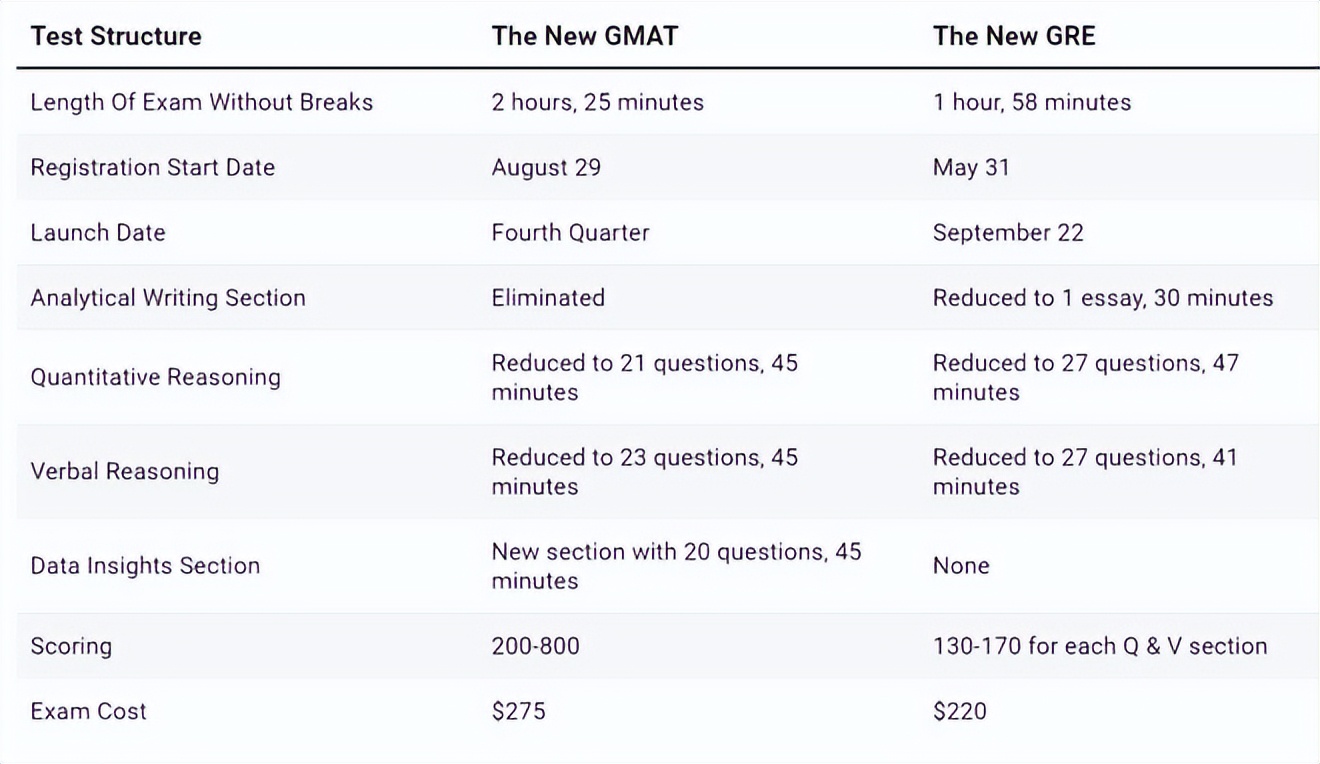The image size is (1320, 764).
Task: Select the Launch Date row label
Action: pos(98,233)
